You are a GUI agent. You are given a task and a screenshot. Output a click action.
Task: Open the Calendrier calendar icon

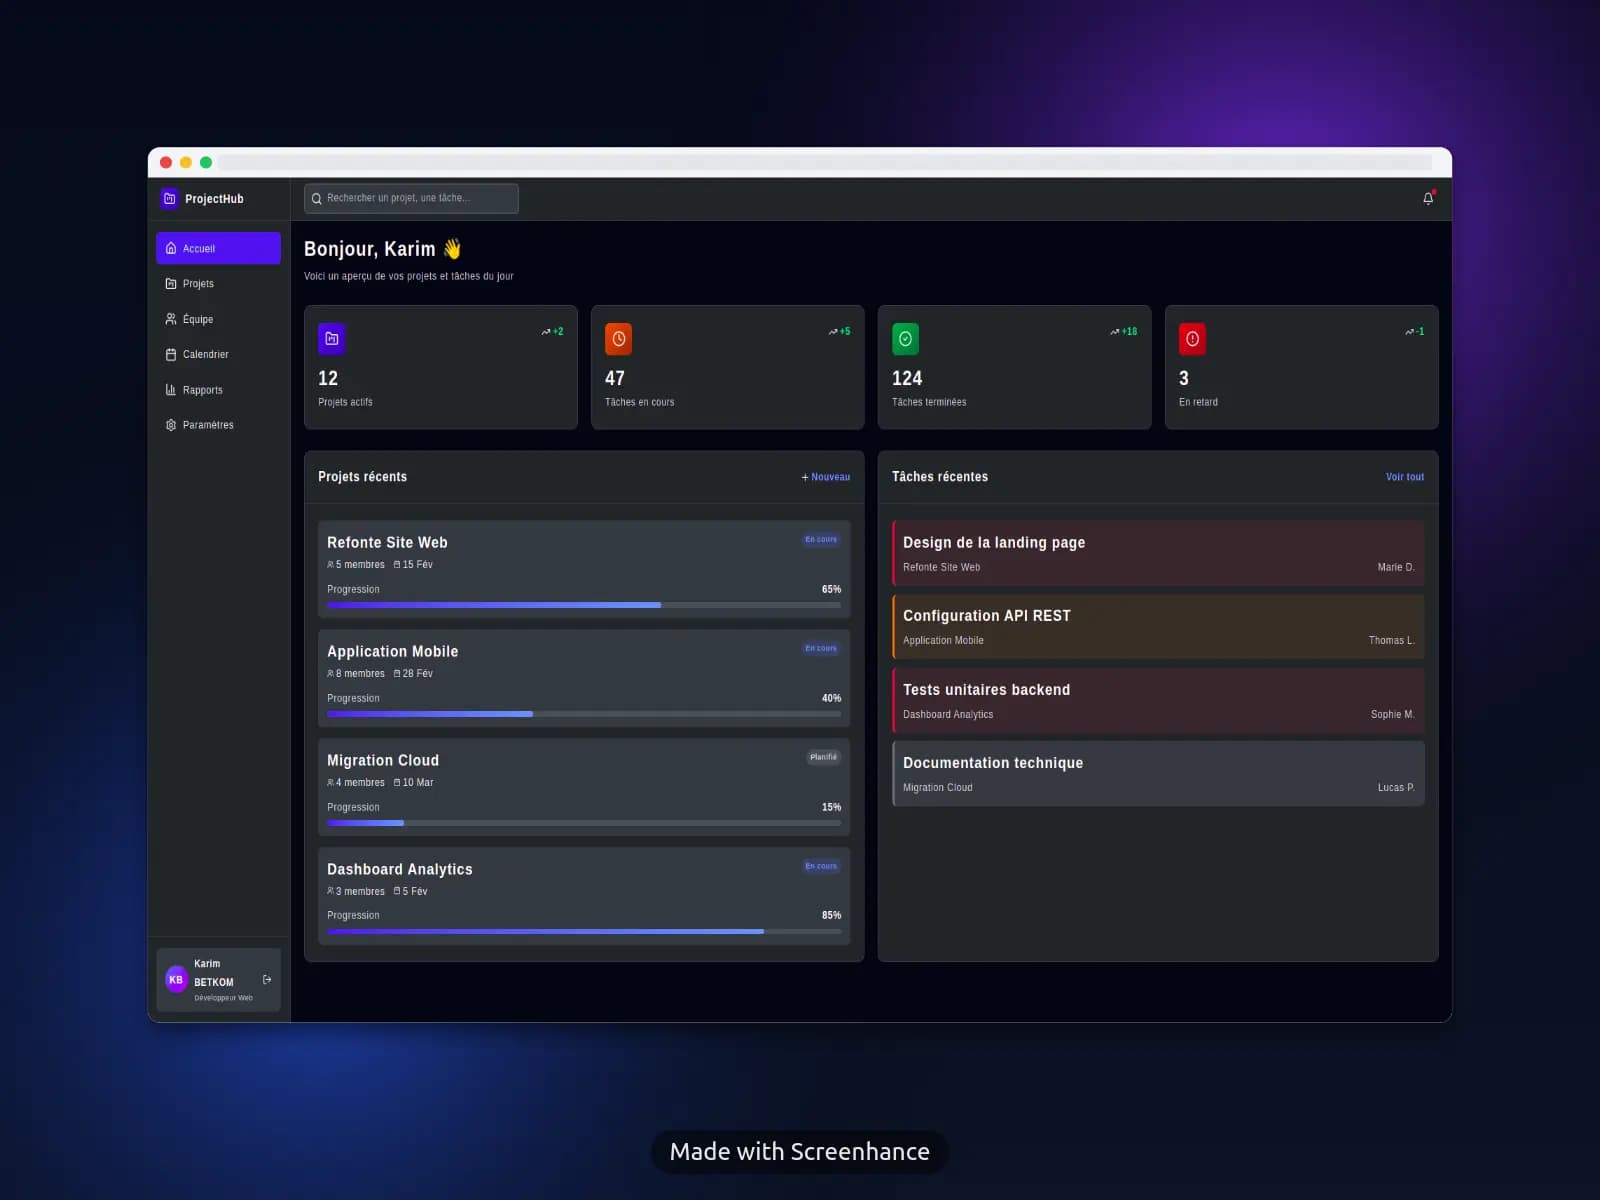pyautogui.click(x=171, y=354)
